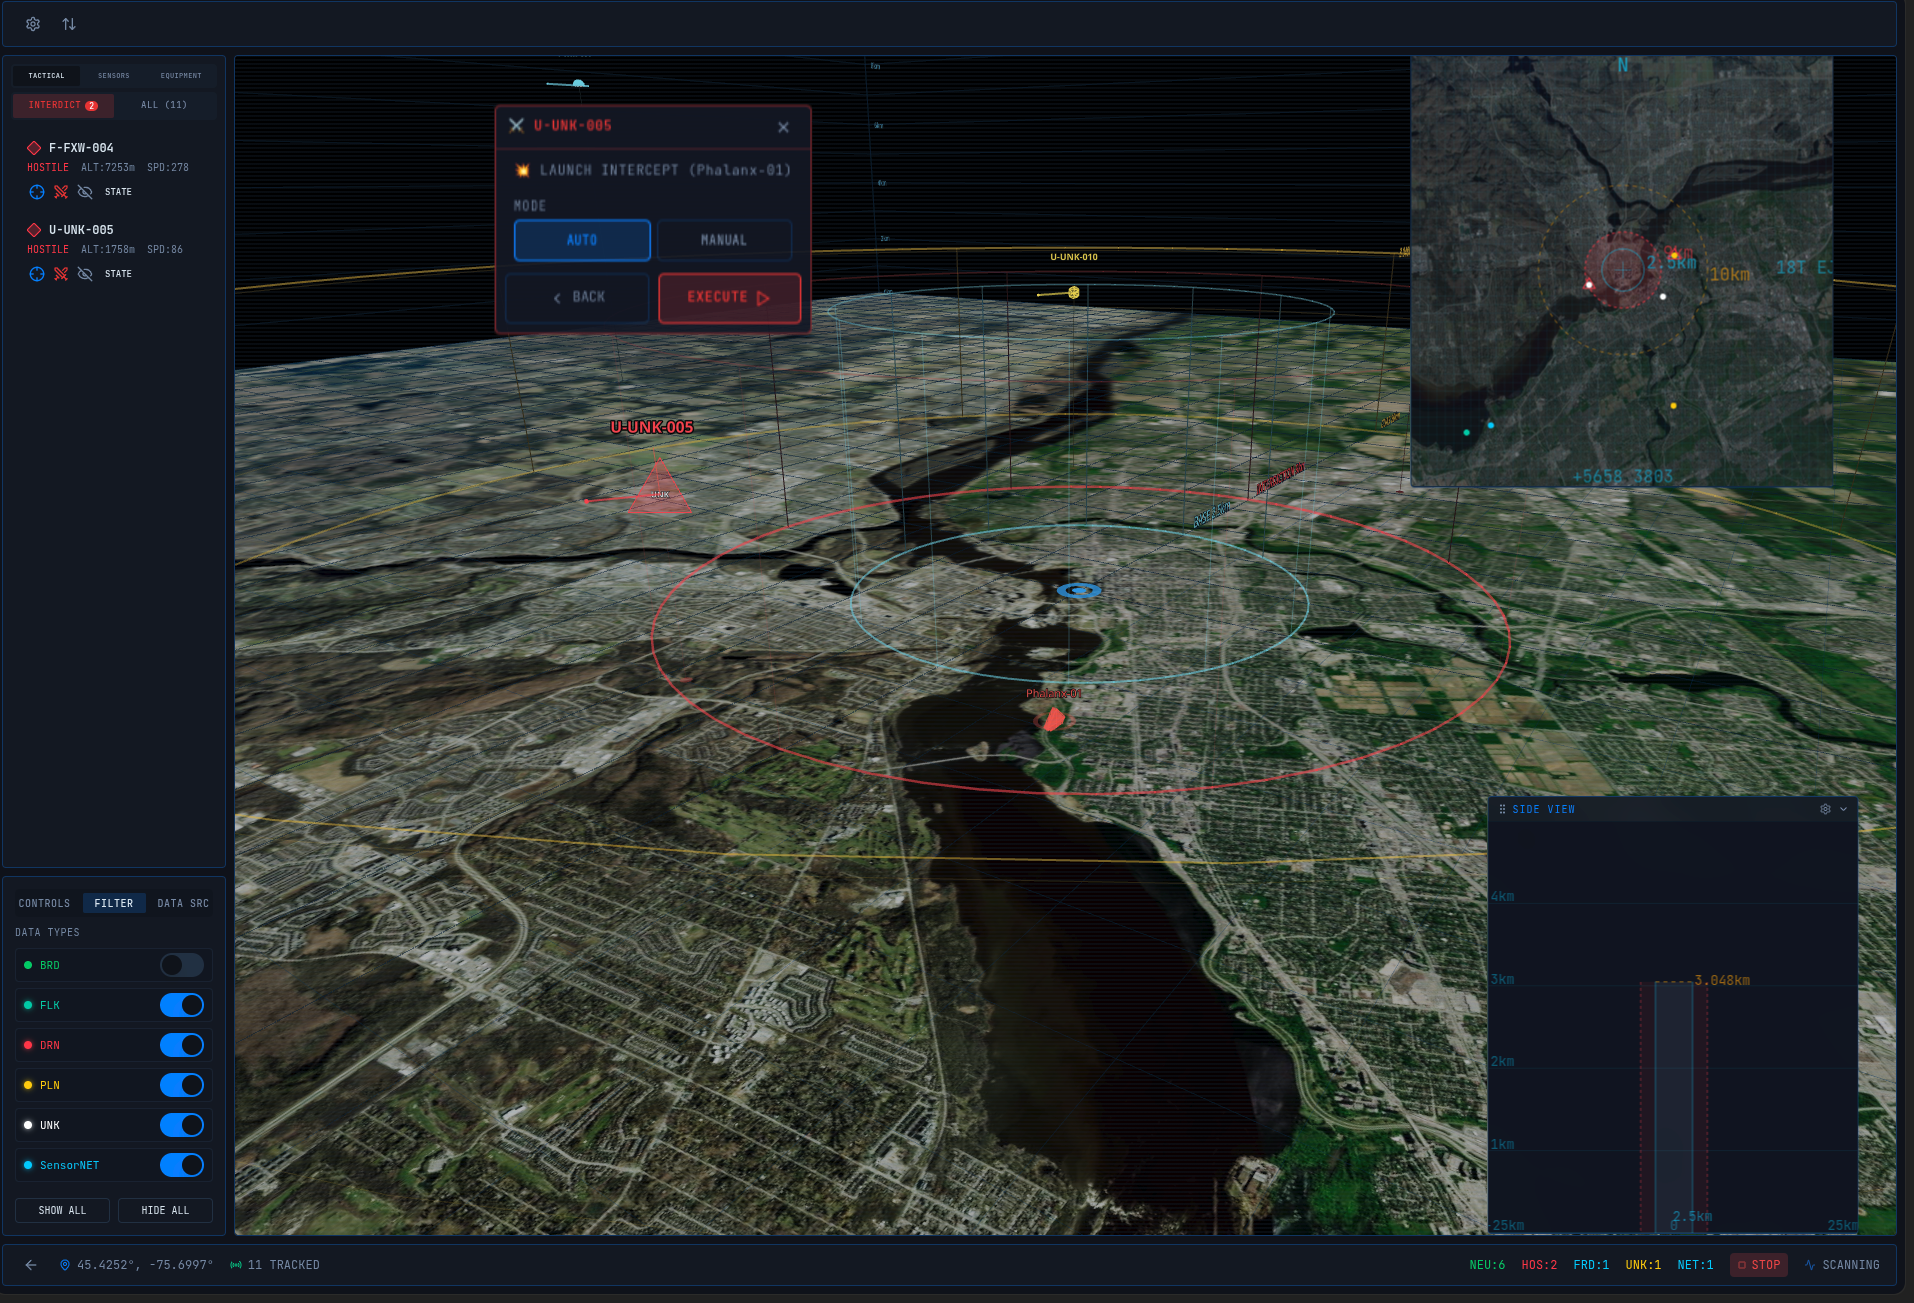Click the U-UNK-010 yellow marker on map
This screenshot has height=1303, width=1914.
point(1073,293)
